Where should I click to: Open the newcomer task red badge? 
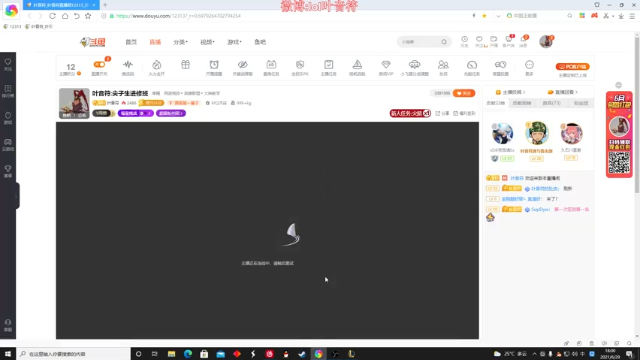pyautogui.click(x=410, y=113)
